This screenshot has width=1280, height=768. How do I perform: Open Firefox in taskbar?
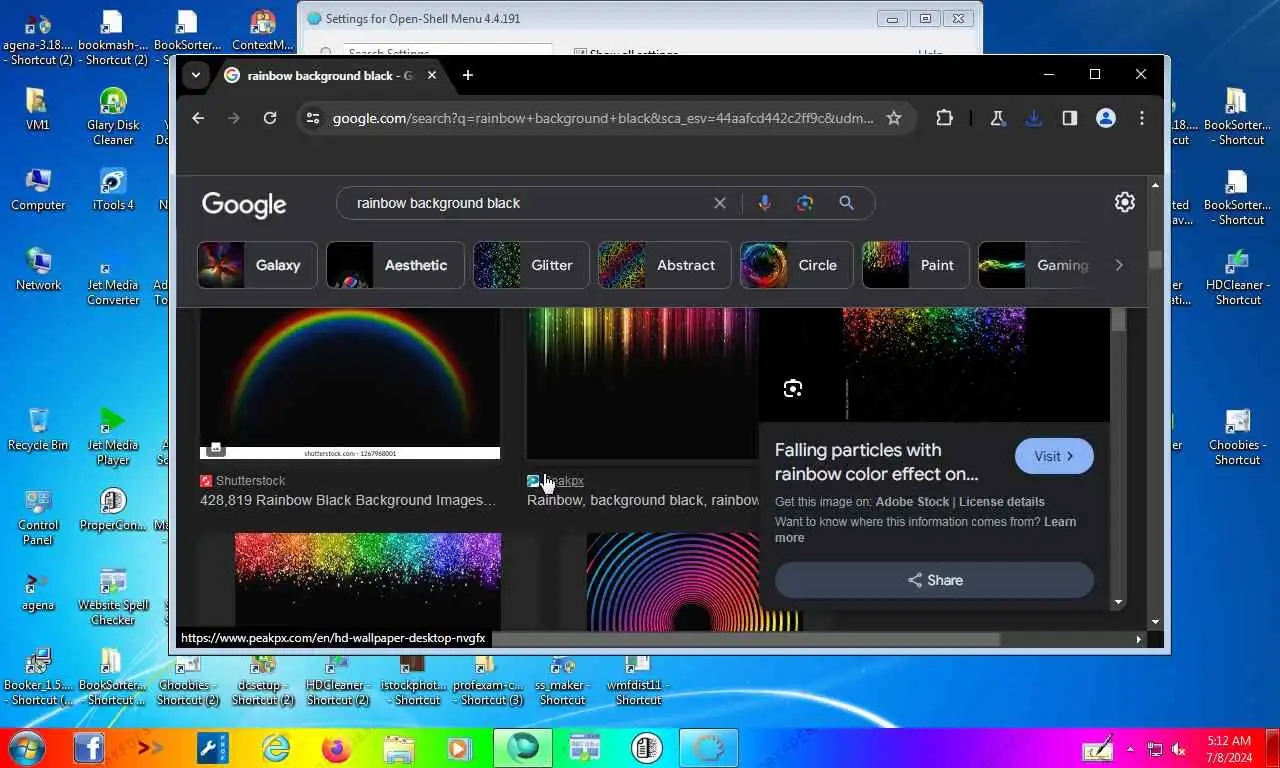[x=337, y=748]
